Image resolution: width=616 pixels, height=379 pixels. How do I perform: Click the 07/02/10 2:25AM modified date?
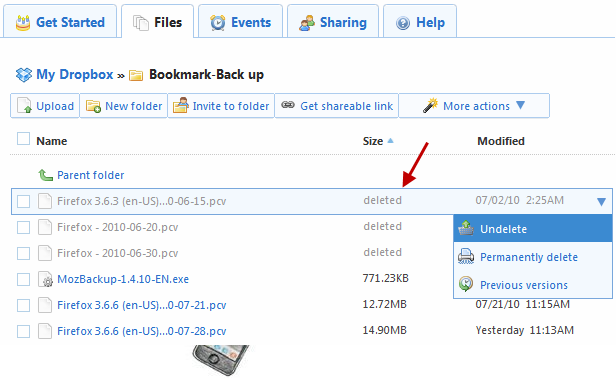pyautogui.click(x=520, y=200)
